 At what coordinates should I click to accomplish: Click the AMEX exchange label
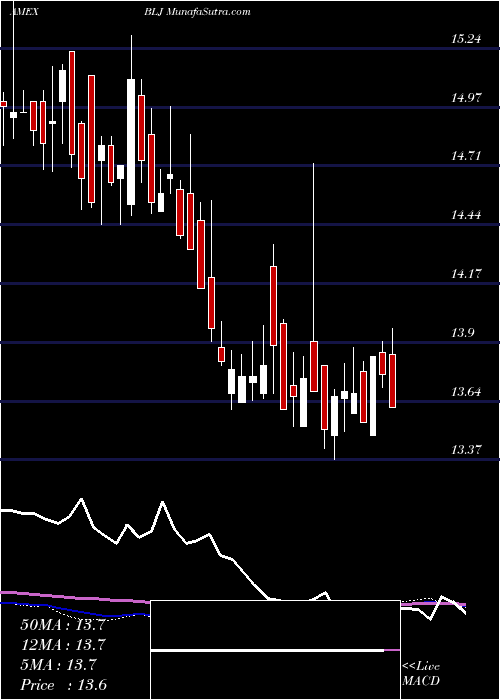point(23,12)
